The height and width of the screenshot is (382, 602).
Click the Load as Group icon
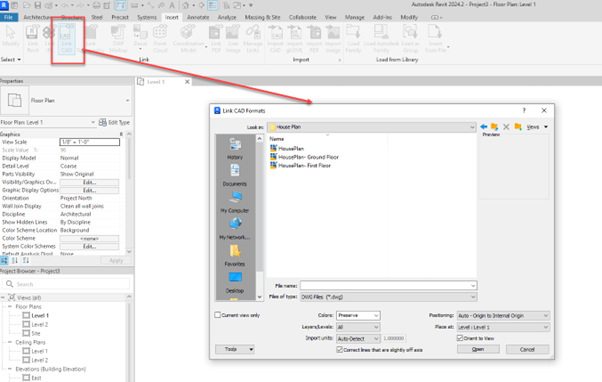pyautogui.click(x=410, y=38)
